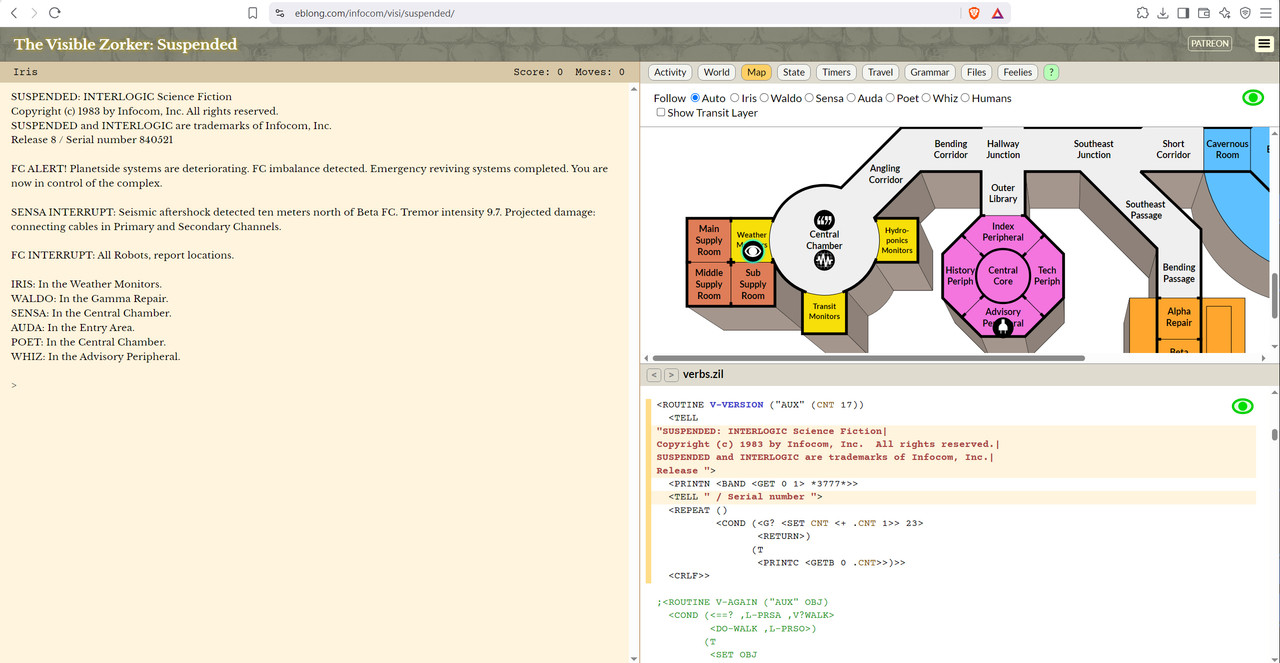The image size is (1280, 663).
Task: Open the Brave Wallet icon
Action: point(1204,13)
